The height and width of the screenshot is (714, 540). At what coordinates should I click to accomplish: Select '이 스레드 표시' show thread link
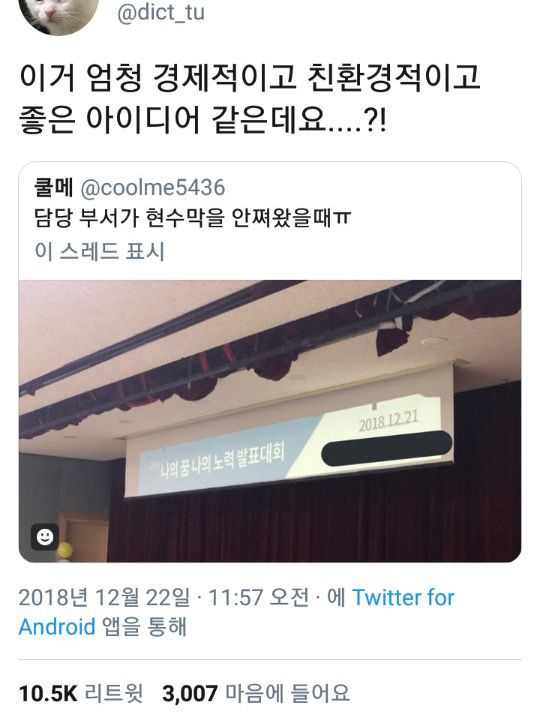pos(99,251)
